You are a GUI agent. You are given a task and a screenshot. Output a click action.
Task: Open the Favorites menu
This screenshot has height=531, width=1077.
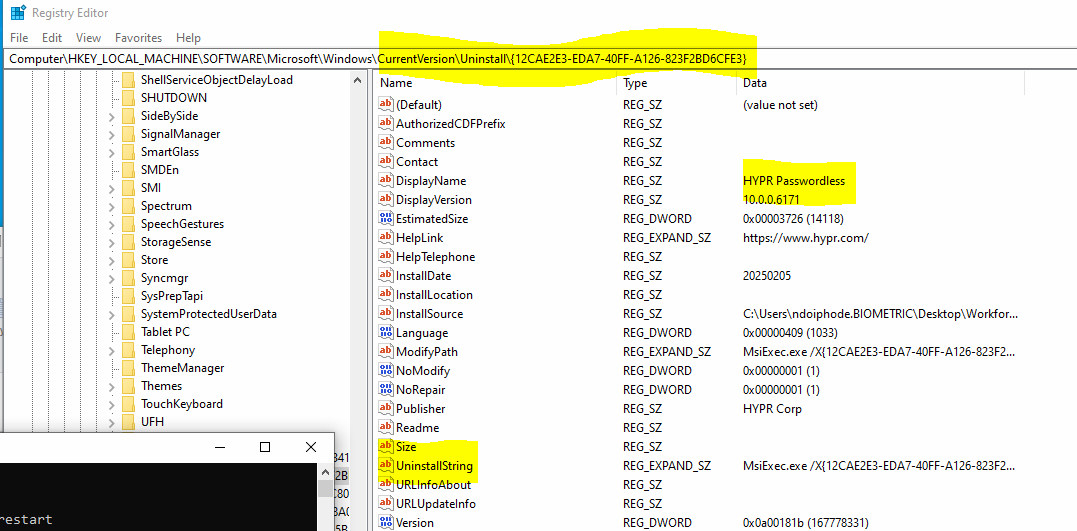point(139,38)
